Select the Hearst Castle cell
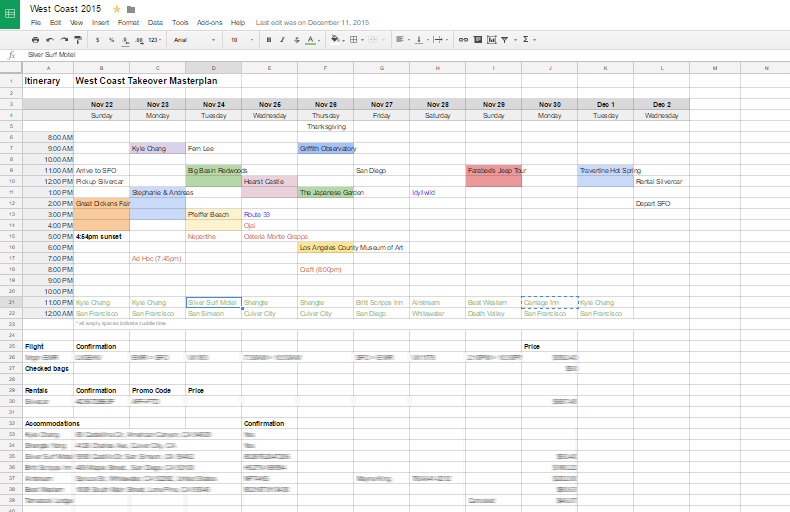 click(x=270, y=181)
